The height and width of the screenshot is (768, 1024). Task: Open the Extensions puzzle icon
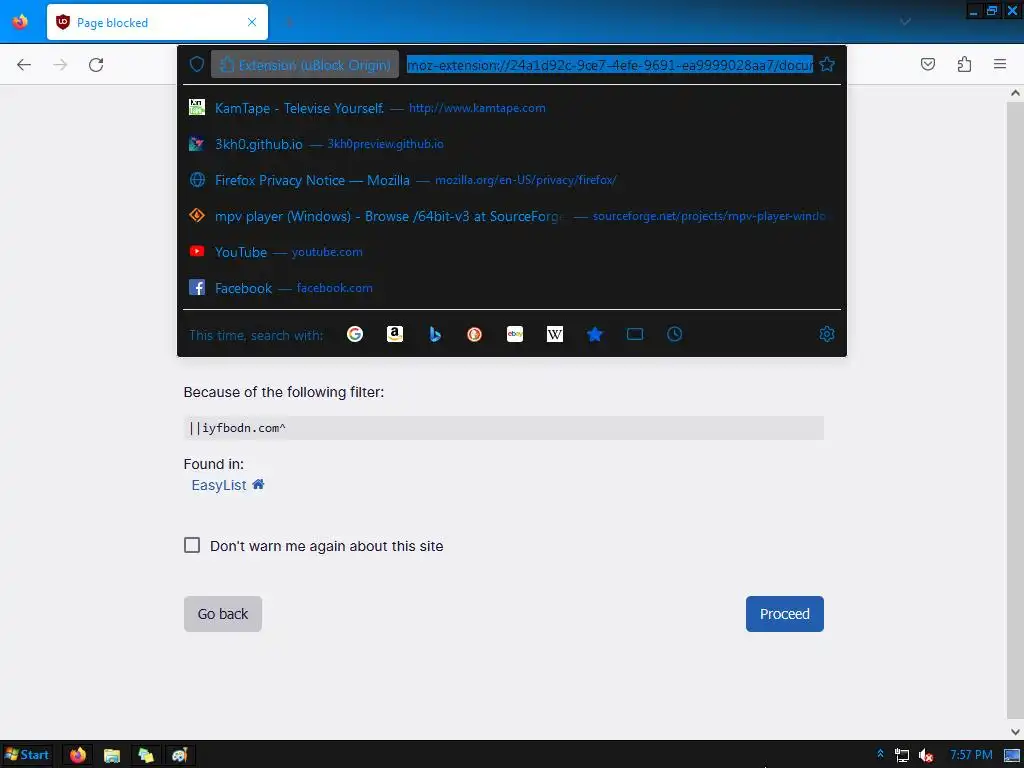click(964, 64)
